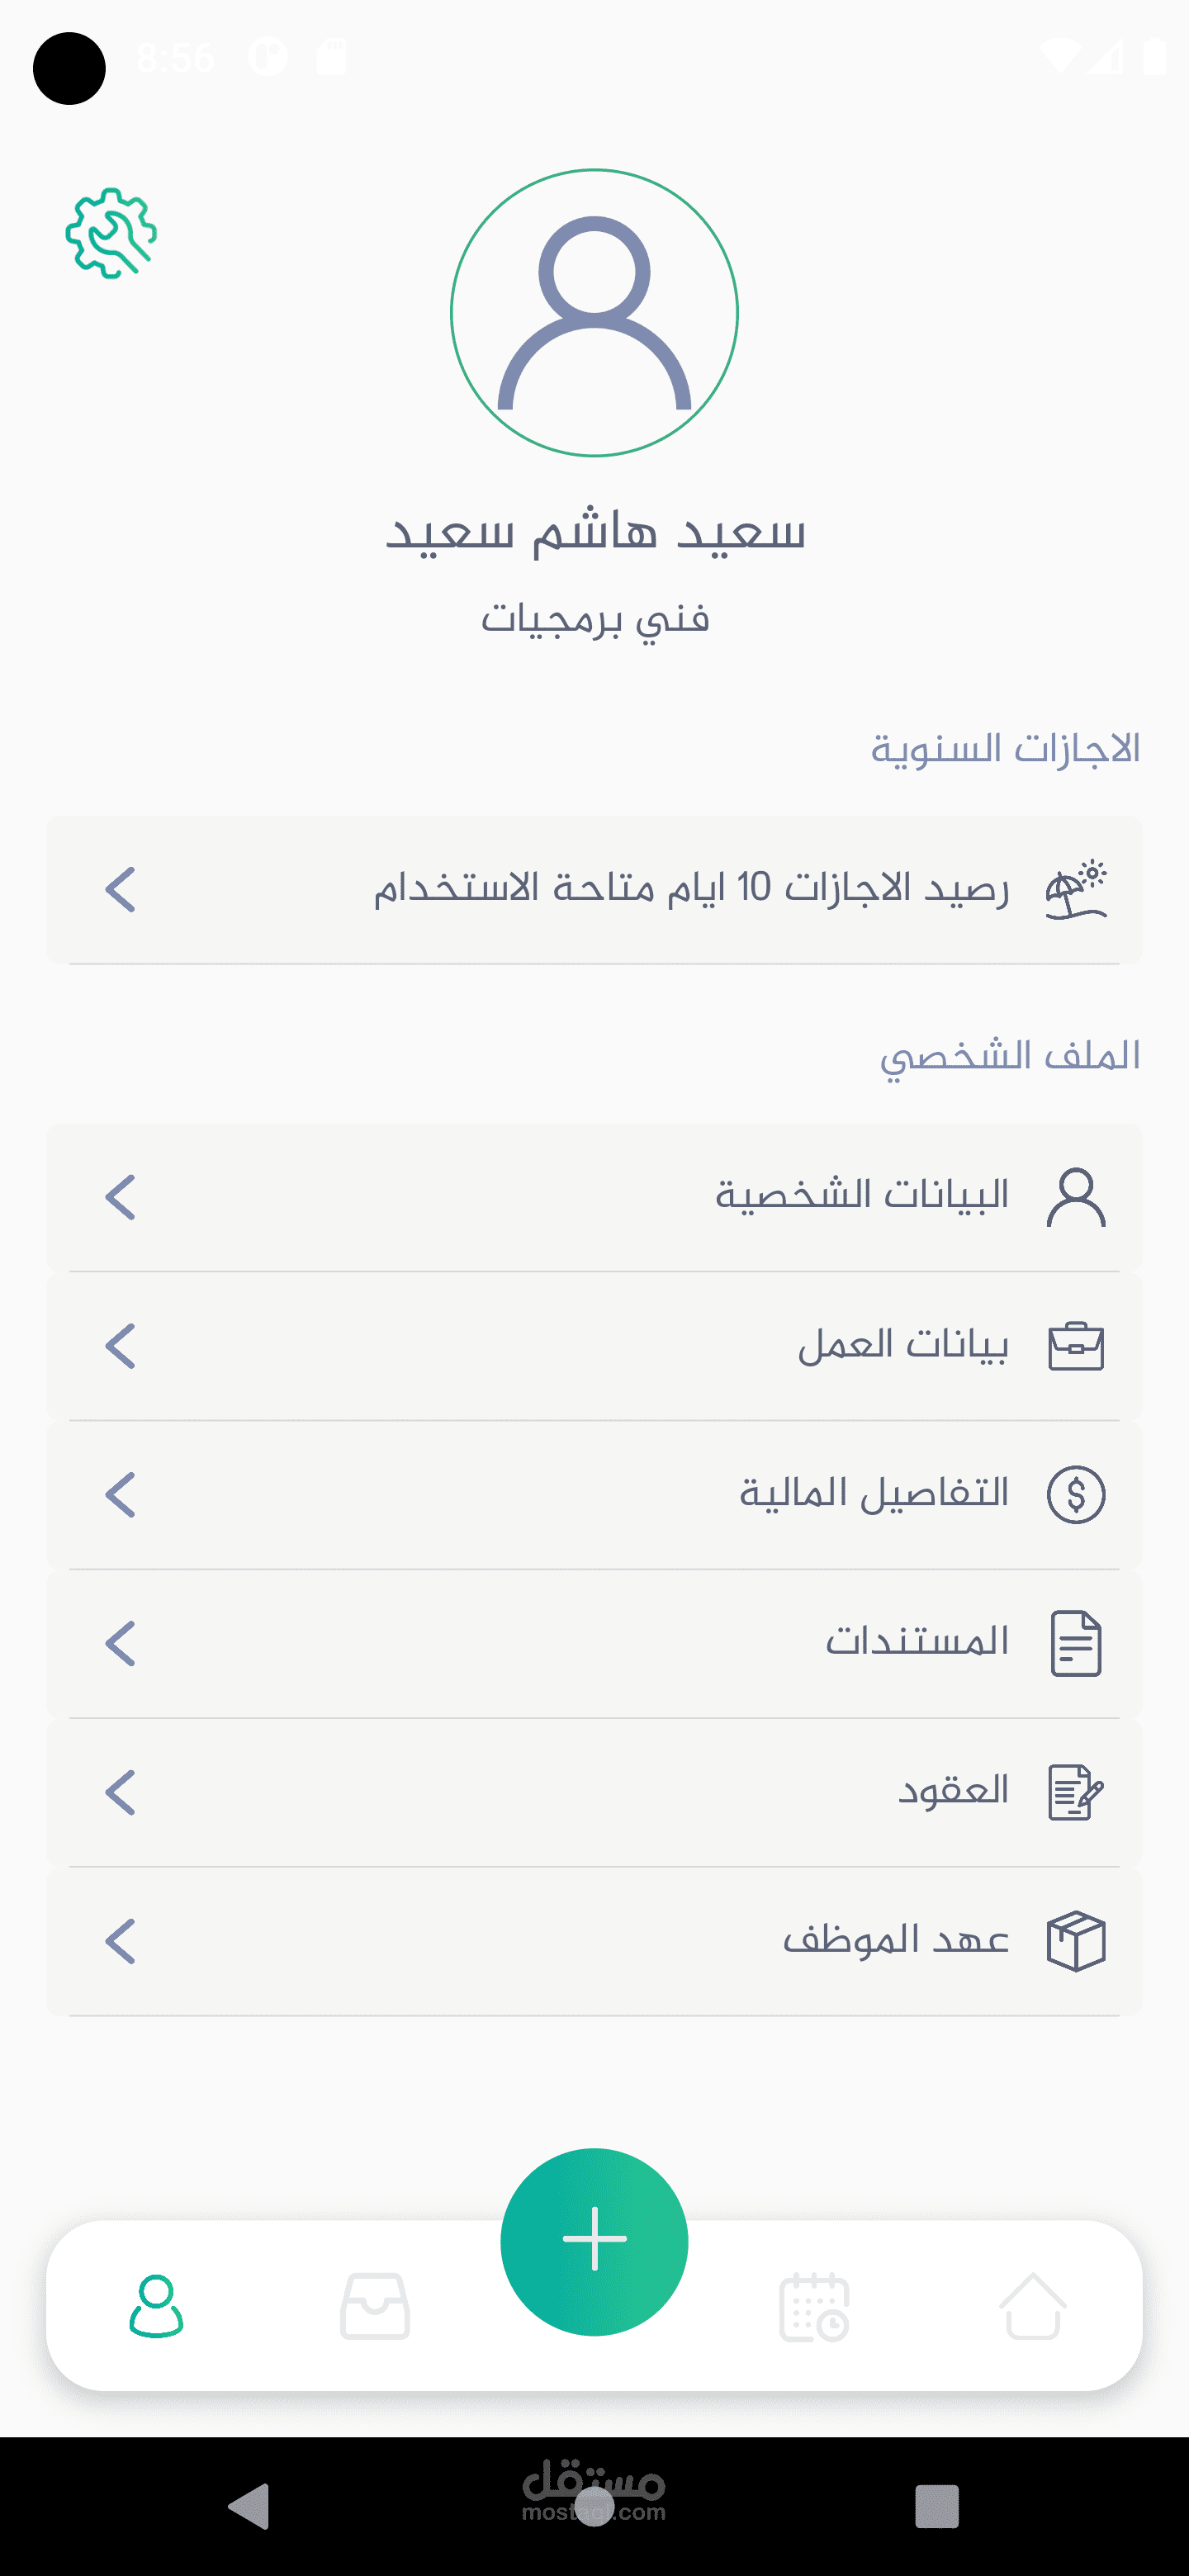This screenshot has height=2576, width=1189.
Task: Tap the dollar financial details icon
Action: (1075, 1495)
